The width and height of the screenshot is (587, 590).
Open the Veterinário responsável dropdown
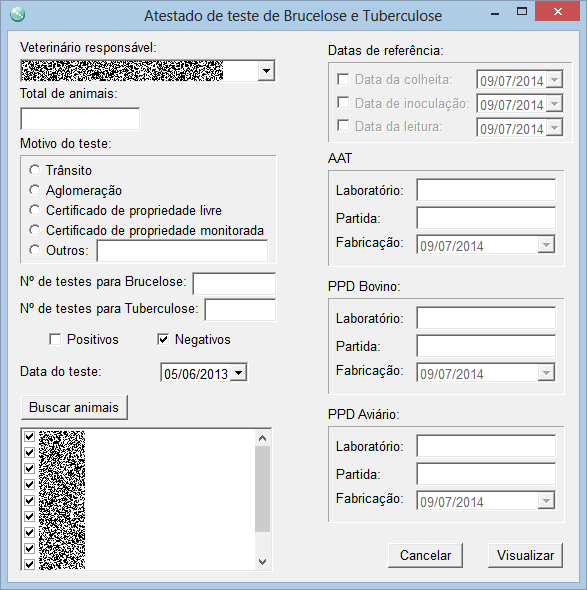coord(266,71)
